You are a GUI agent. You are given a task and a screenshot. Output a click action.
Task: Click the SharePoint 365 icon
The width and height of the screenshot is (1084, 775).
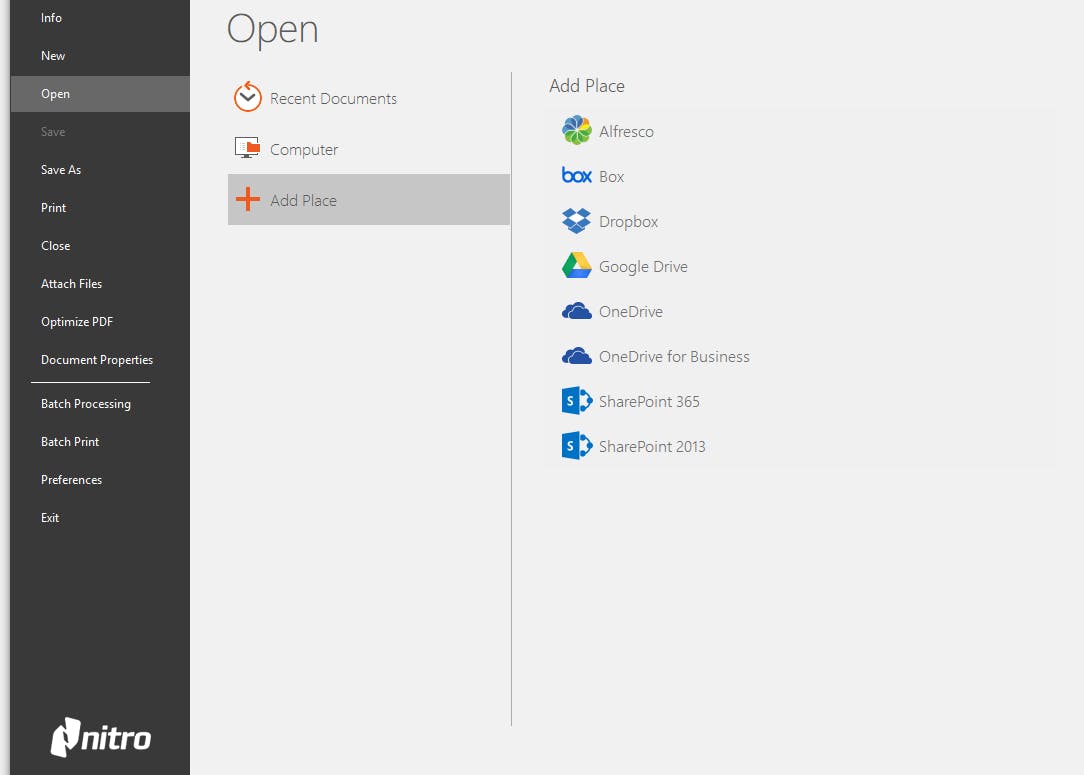click(577, 401)
